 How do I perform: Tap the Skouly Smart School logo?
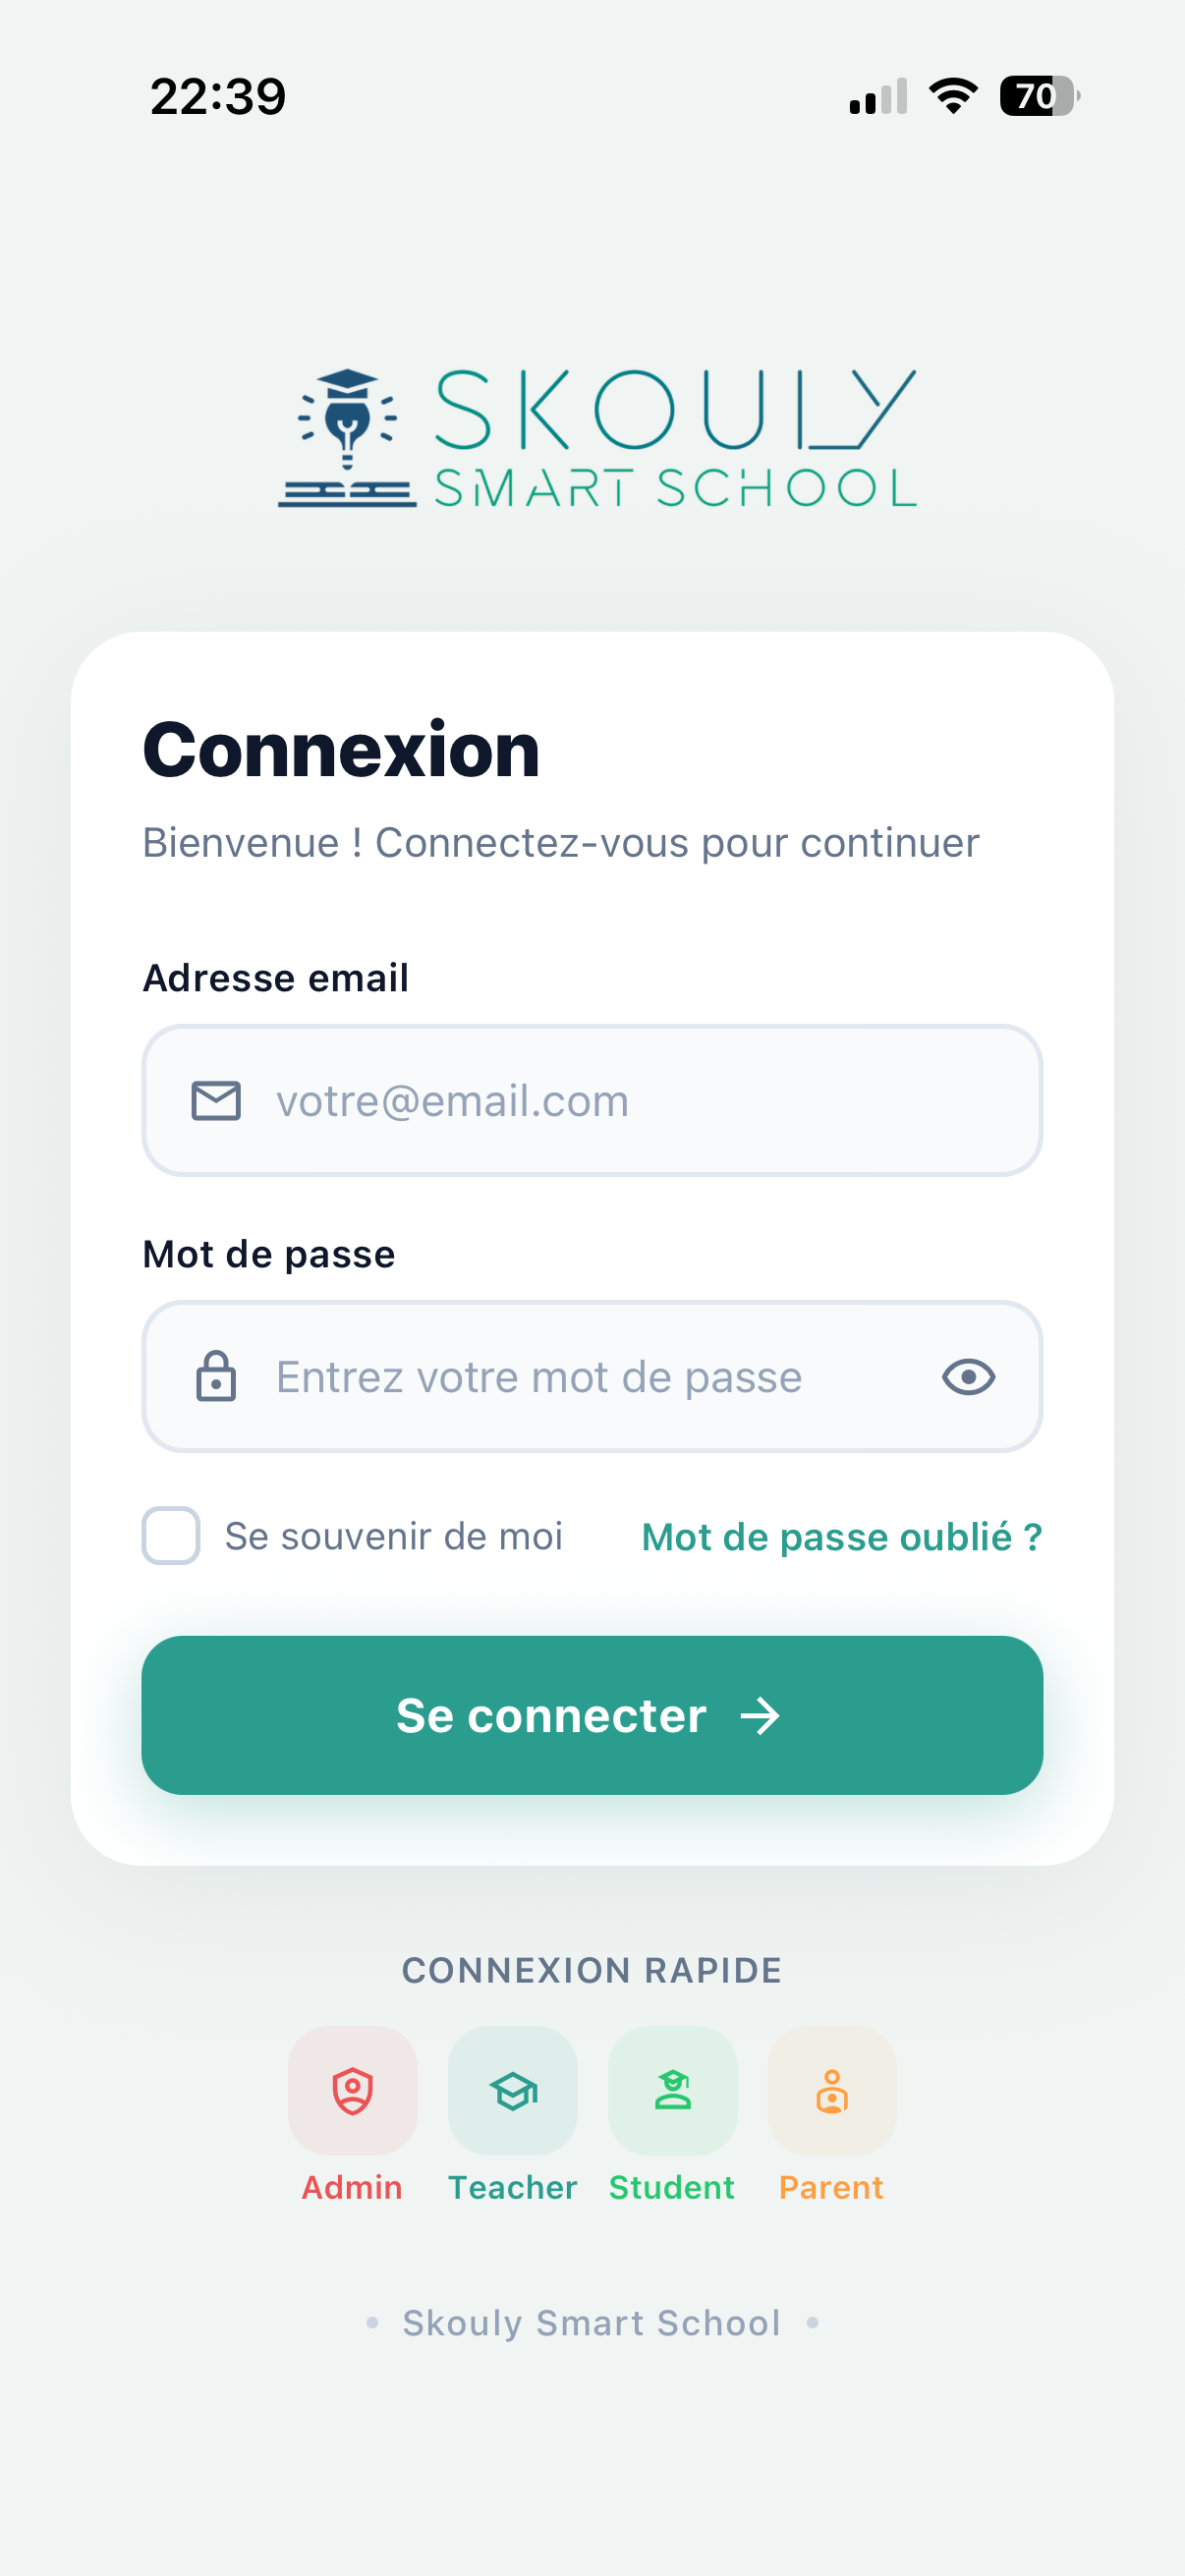click(x=597, y=439)
